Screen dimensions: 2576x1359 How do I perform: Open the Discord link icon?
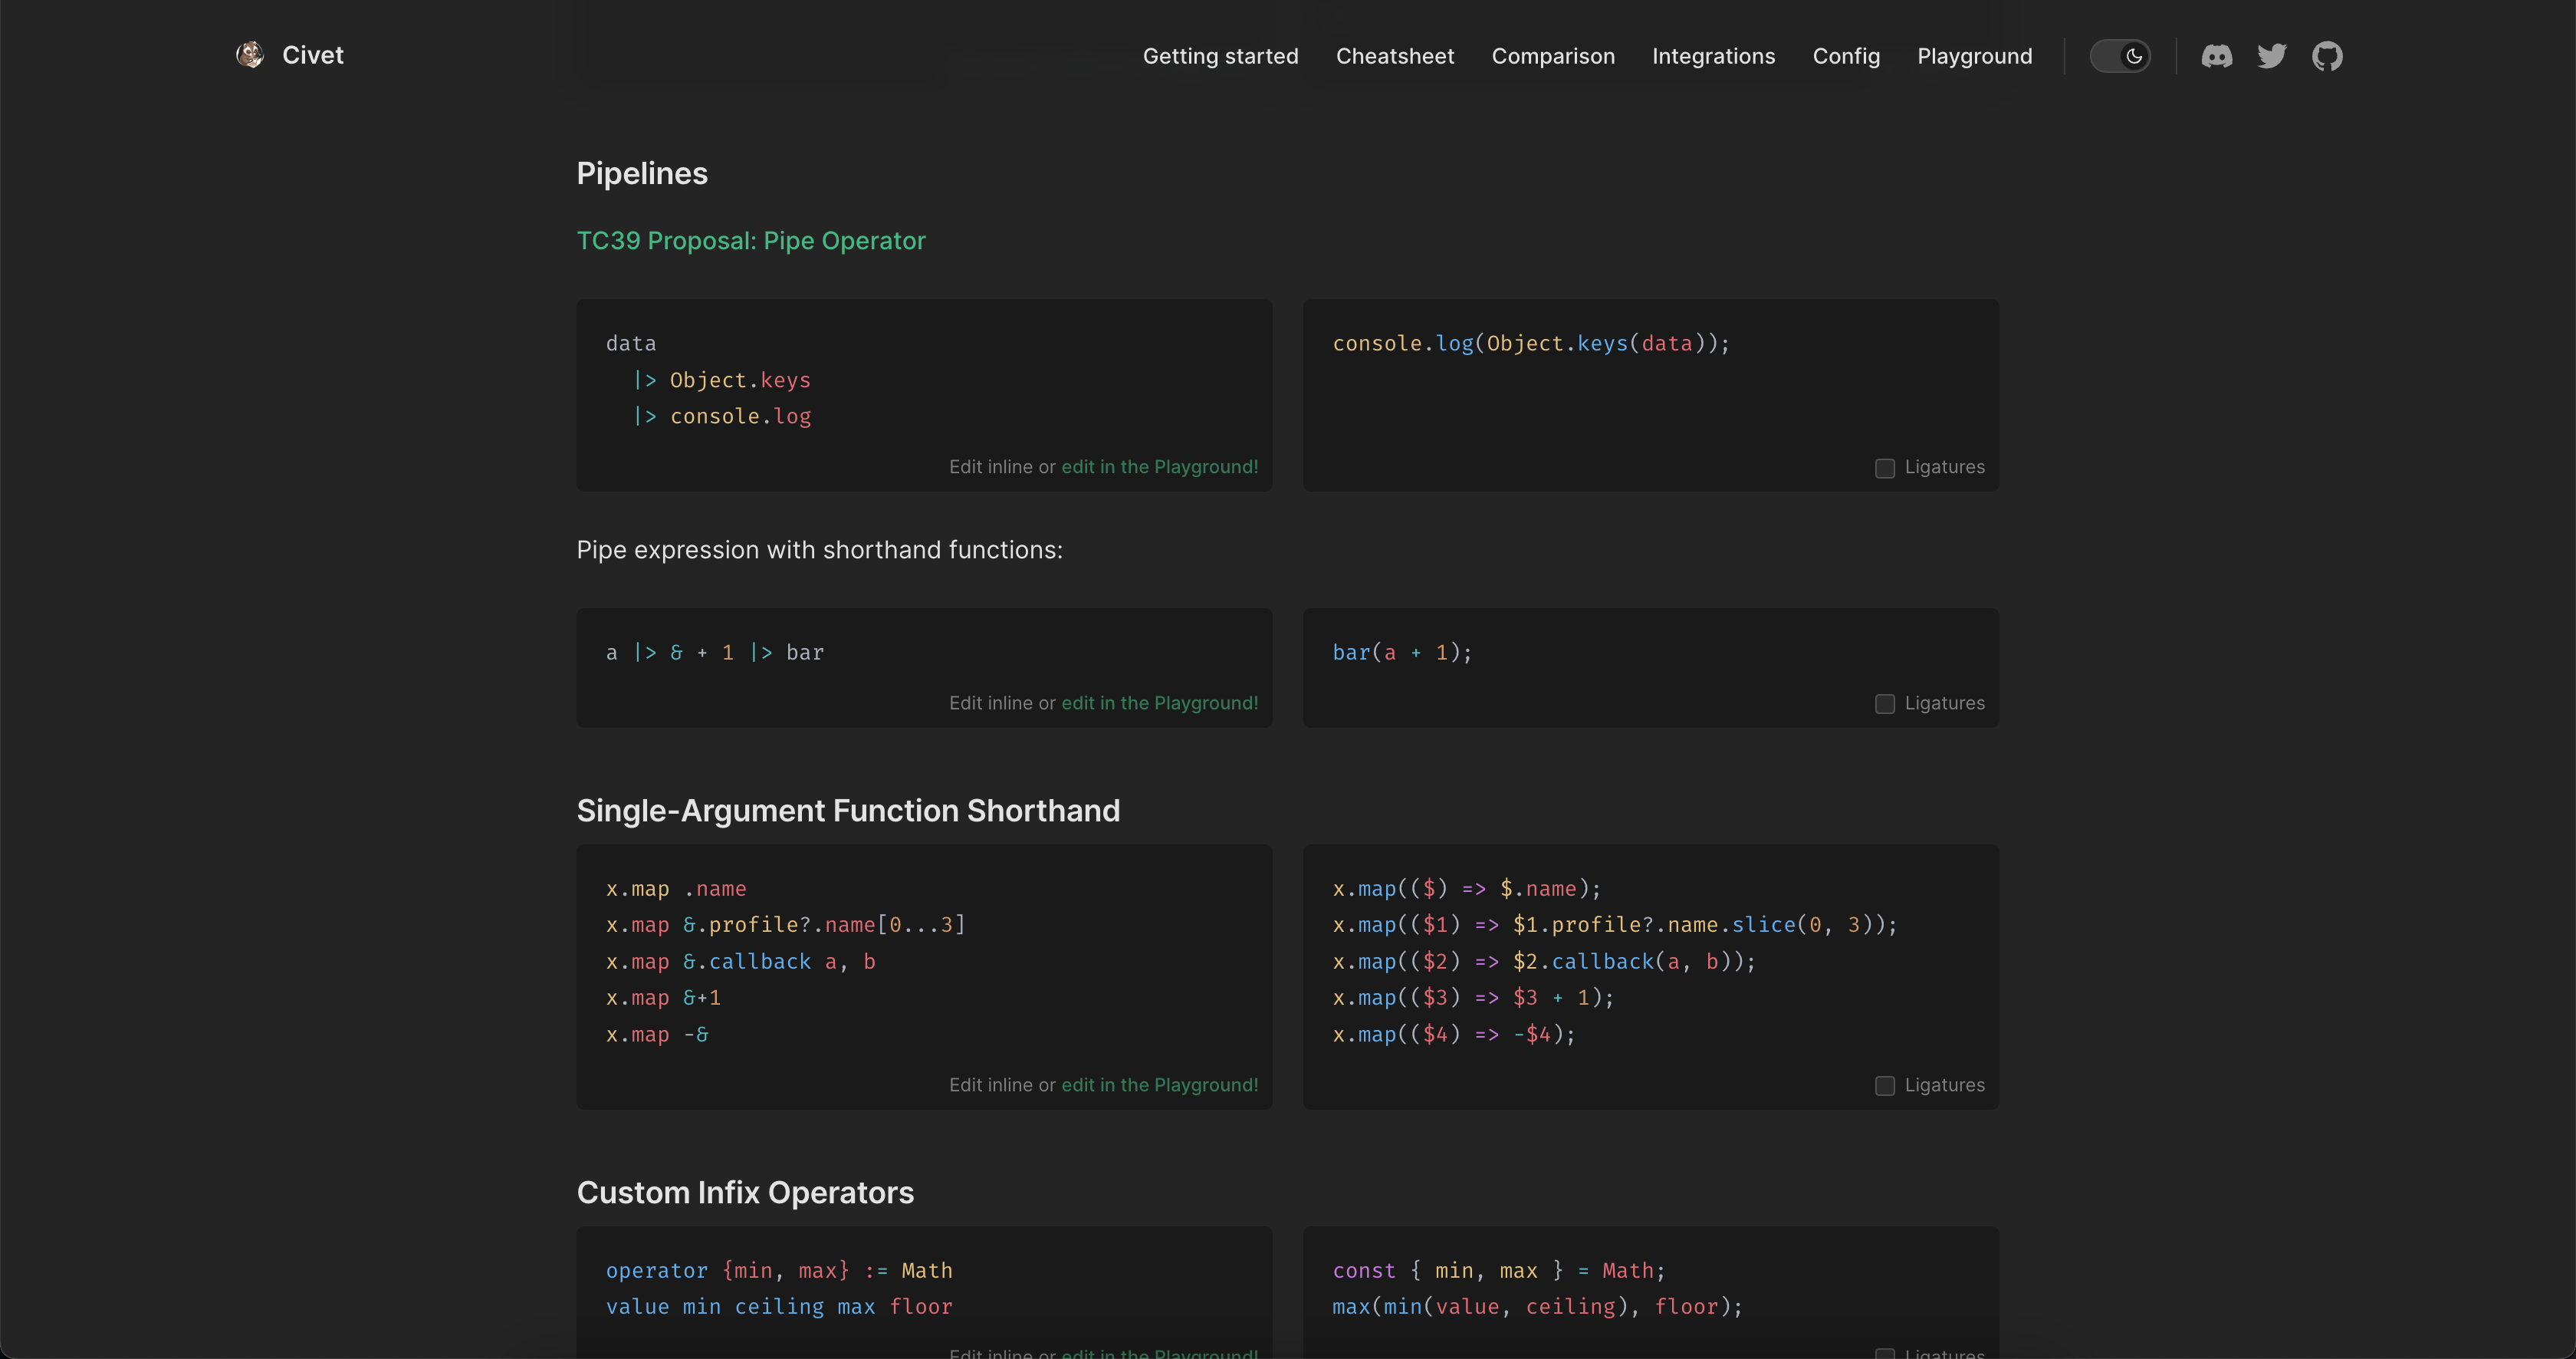(x=2217, y=56)
